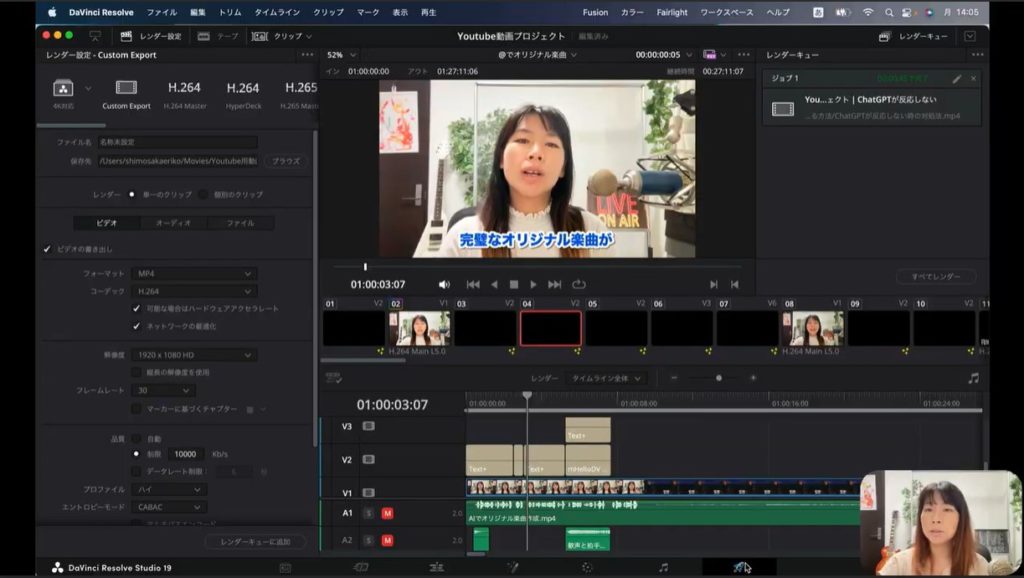Expand the resolution 1920 x 1080 HD dropdown

[x=195, y=355]
